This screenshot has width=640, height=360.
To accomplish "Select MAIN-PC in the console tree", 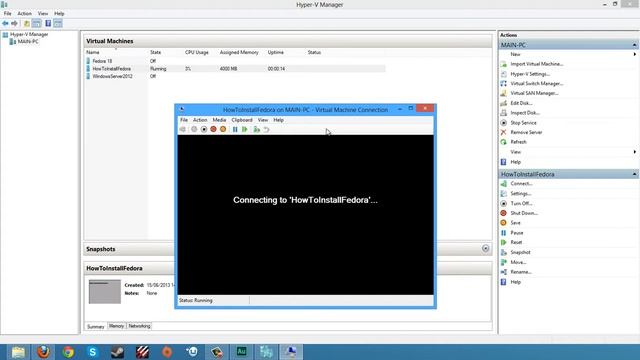I will tap(28, 42).
